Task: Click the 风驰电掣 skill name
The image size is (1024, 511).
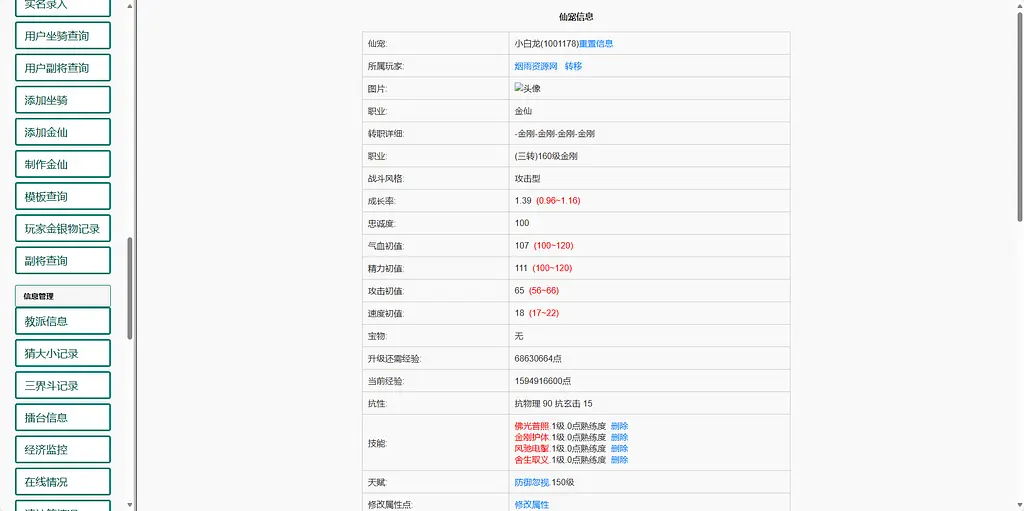Action: 532,448
